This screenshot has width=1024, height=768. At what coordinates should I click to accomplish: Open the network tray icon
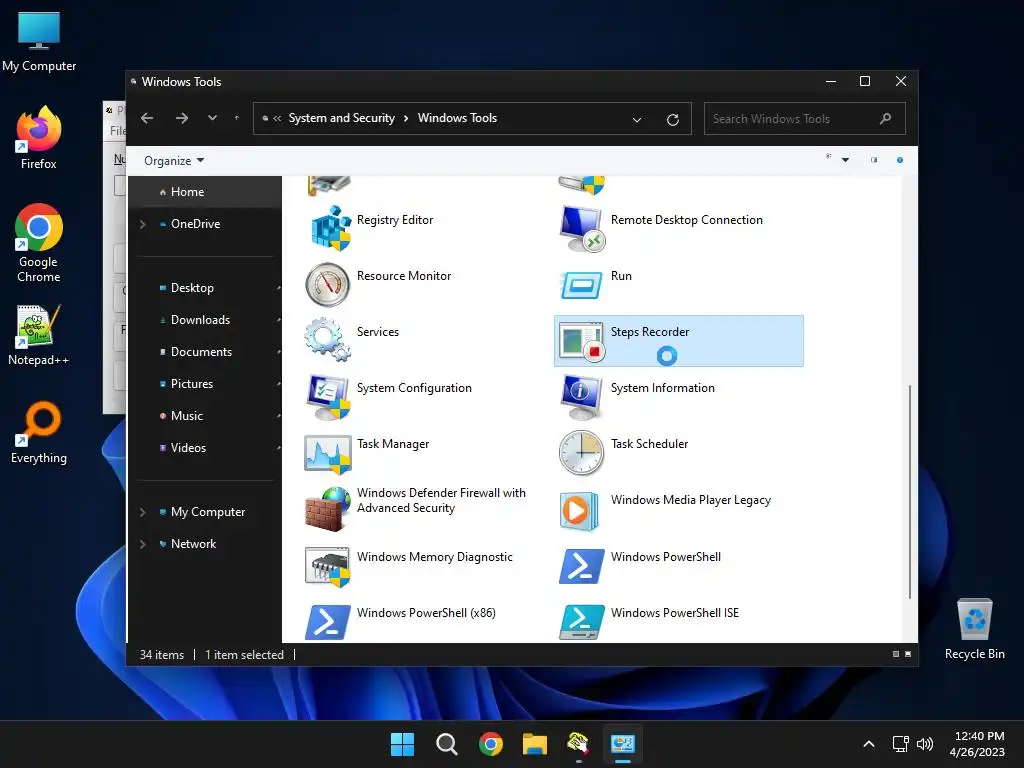[x=901, y=744]
